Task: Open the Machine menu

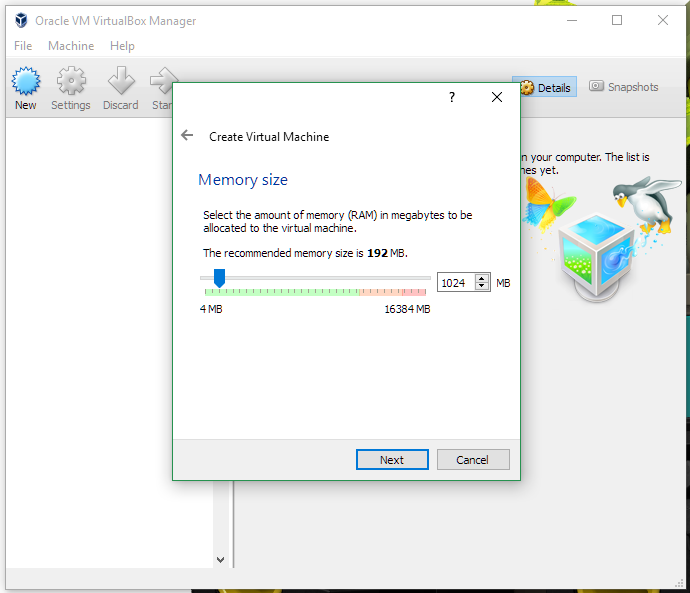Action: click(x=71, y=46)
